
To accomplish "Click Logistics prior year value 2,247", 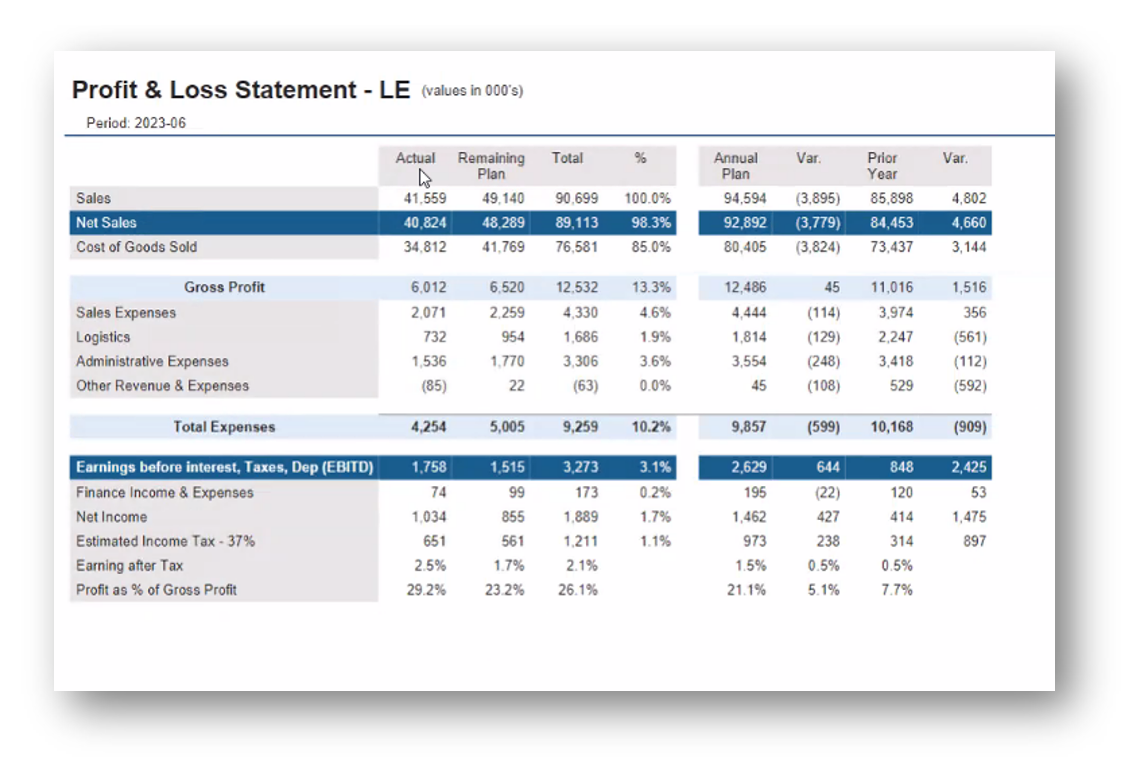I will (x=895, y=337).
